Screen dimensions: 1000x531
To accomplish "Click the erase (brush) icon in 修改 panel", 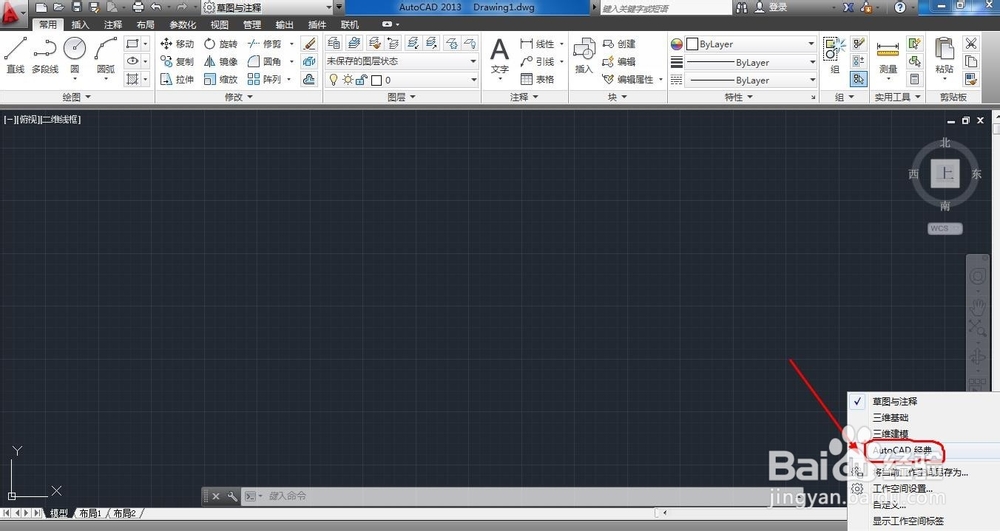I will click(309, 43).
